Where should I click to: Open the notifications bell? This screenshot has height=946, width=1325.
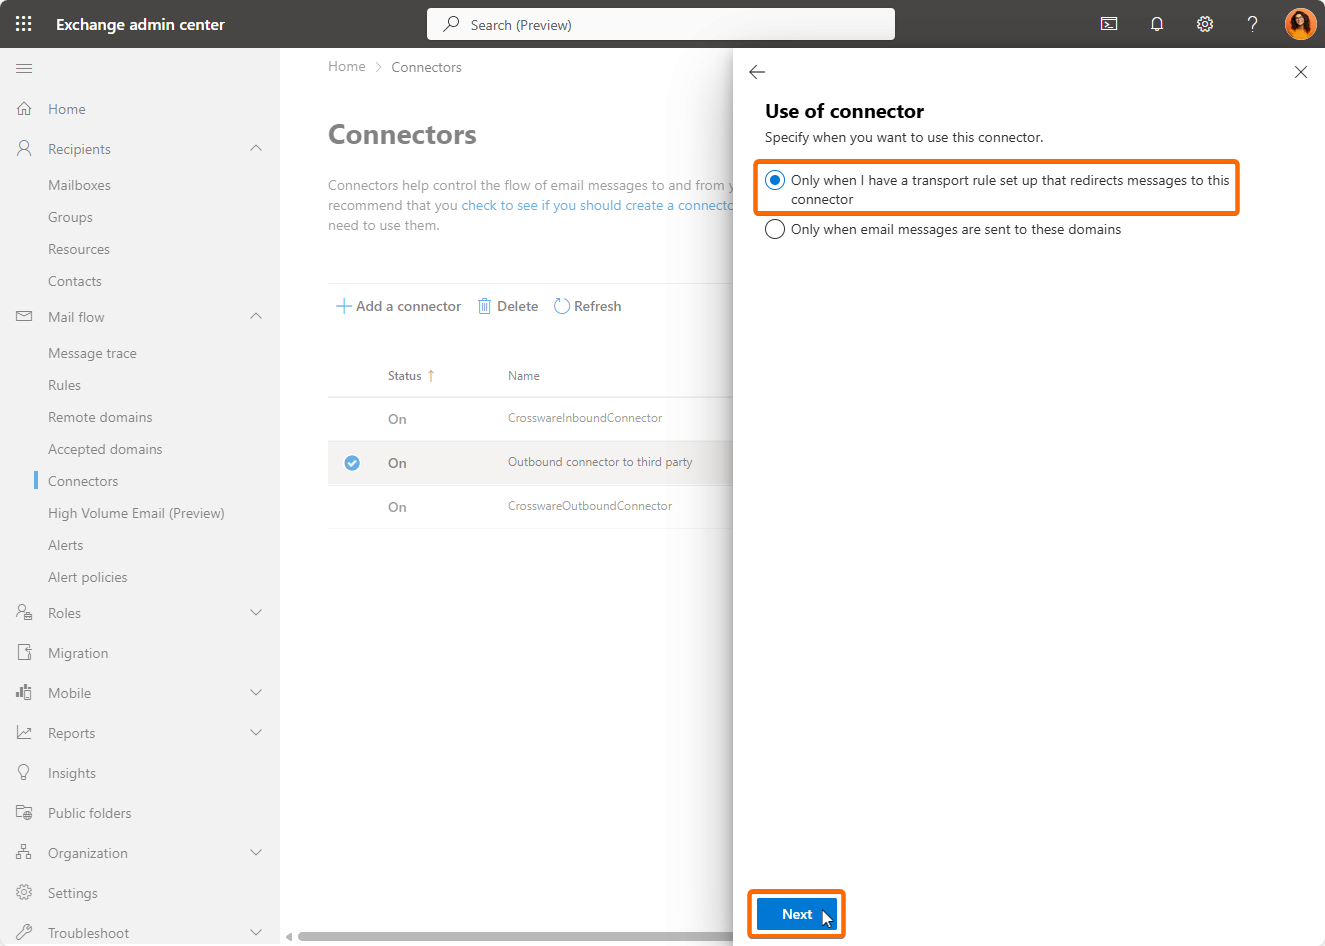[1157, 24]
